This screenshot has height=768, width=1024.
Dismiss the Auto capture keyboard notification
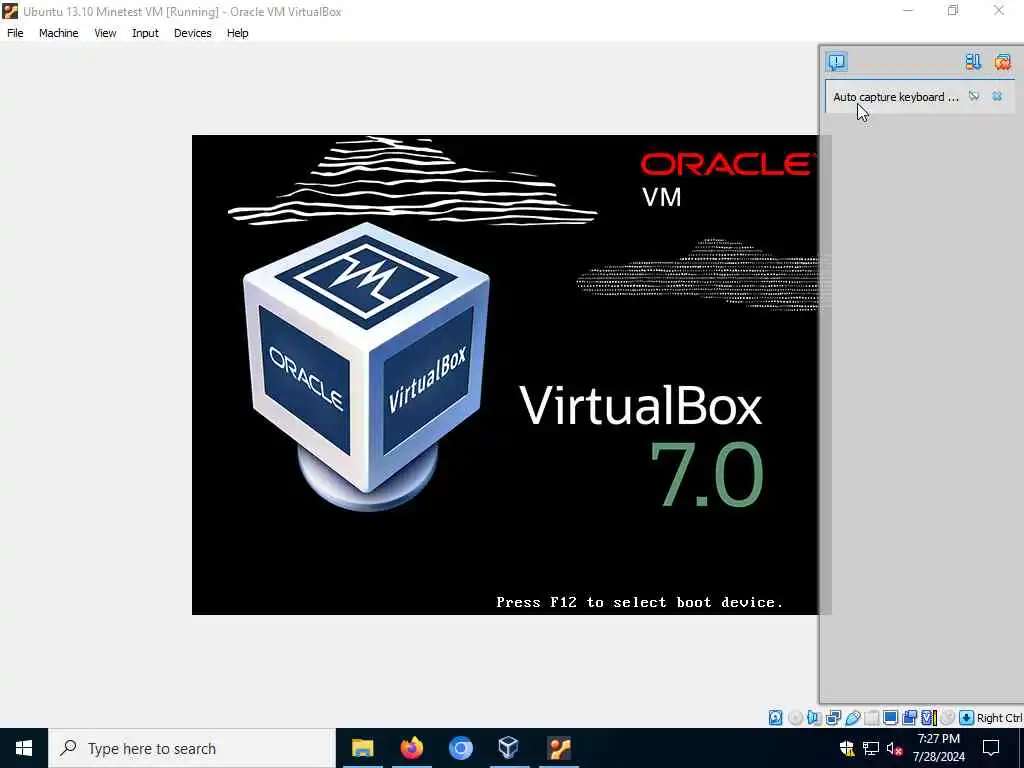click(997, 96)
